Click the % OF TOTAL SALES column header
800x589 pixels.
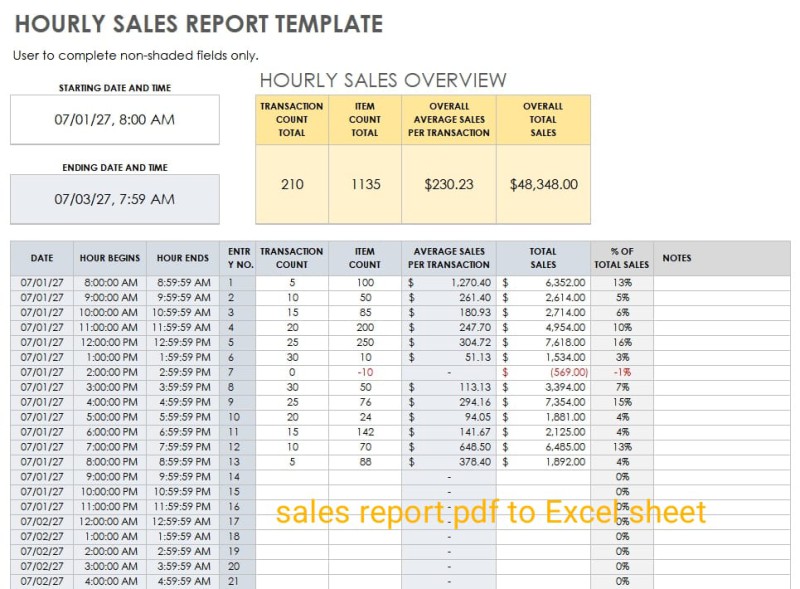click(622, 258)
